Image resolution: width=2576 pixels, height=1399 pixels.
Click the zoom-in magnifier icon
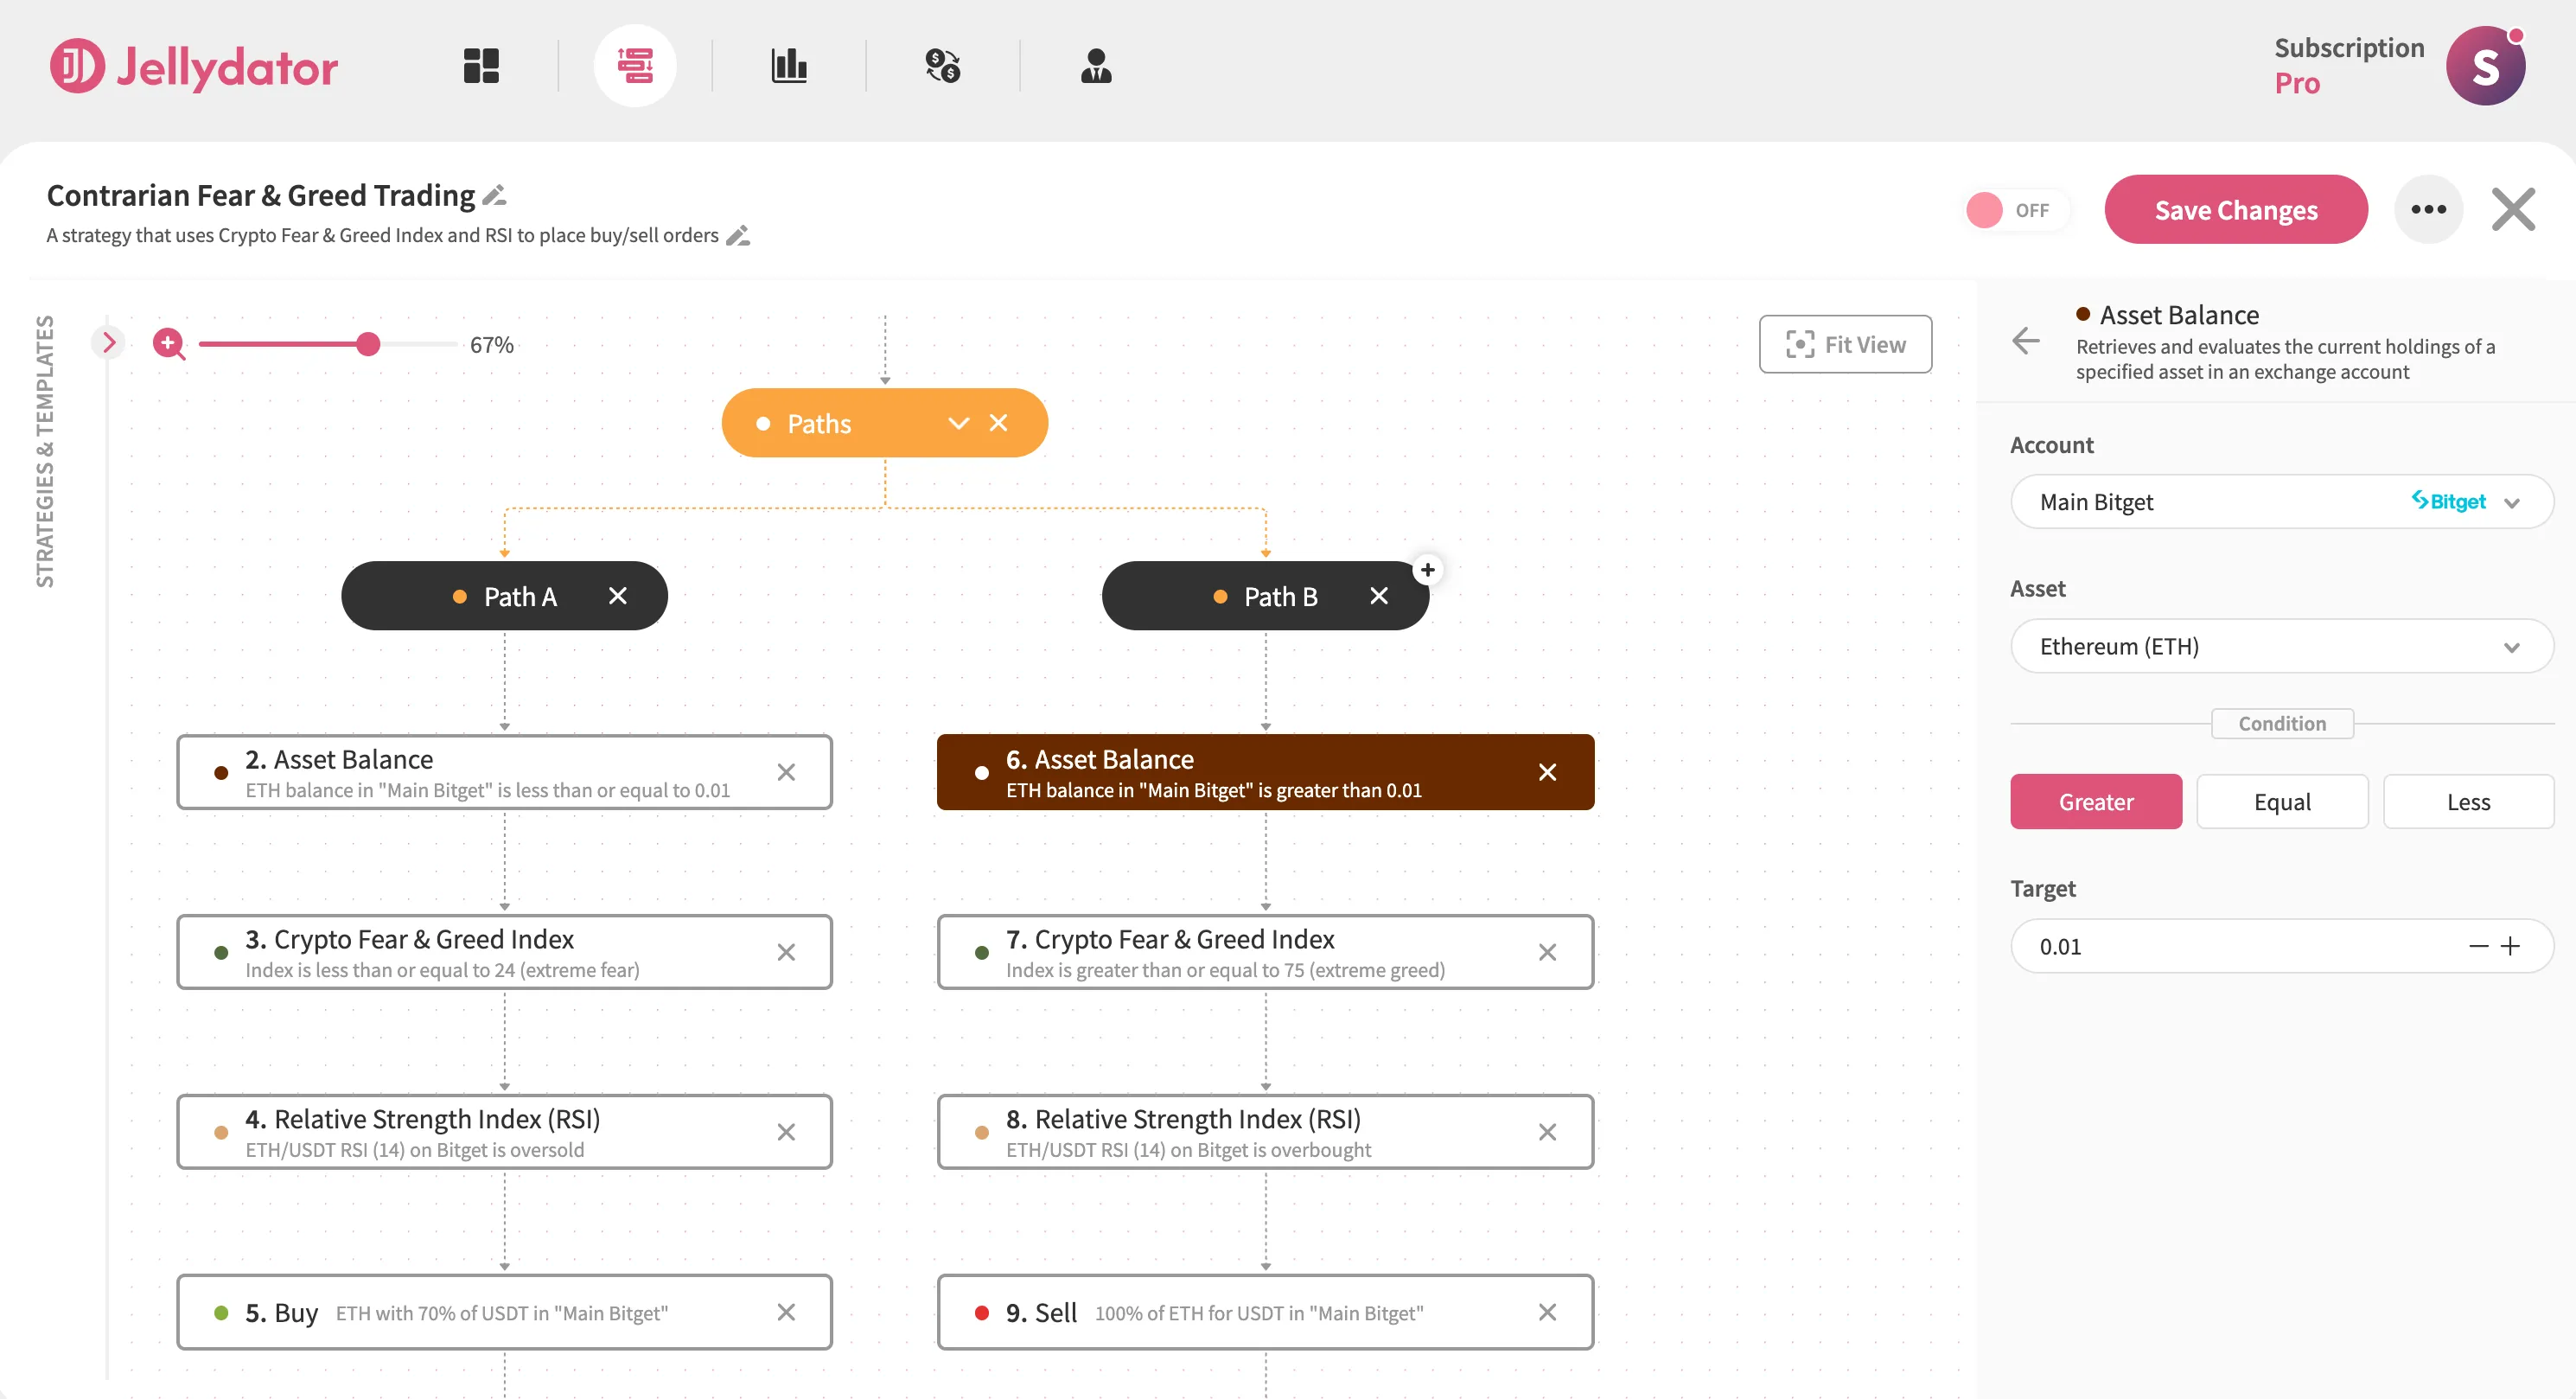tap(169, 344)
